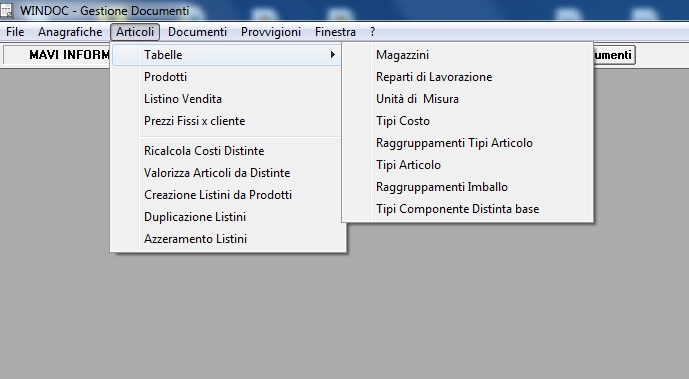Choose Raggruppamenti Imballo entry
Image resolution: width=689 pixels, height=379 pixels.
468,187
